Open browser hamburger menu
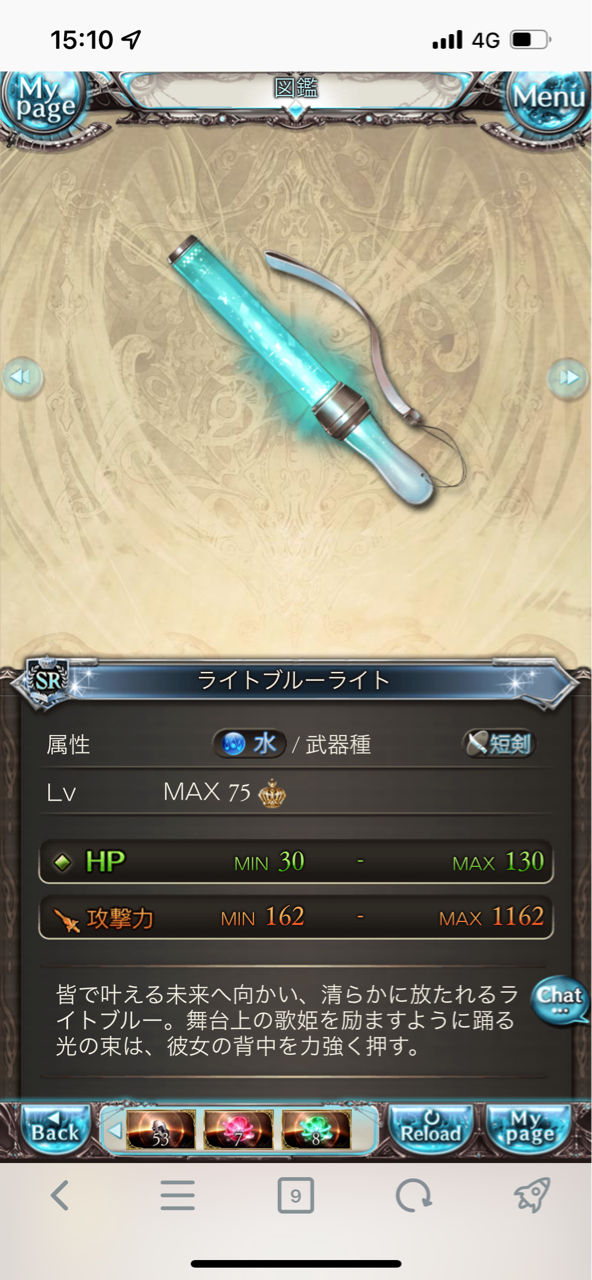Viewport: 592px width, 1280px height. click(x=178, y=1195)
